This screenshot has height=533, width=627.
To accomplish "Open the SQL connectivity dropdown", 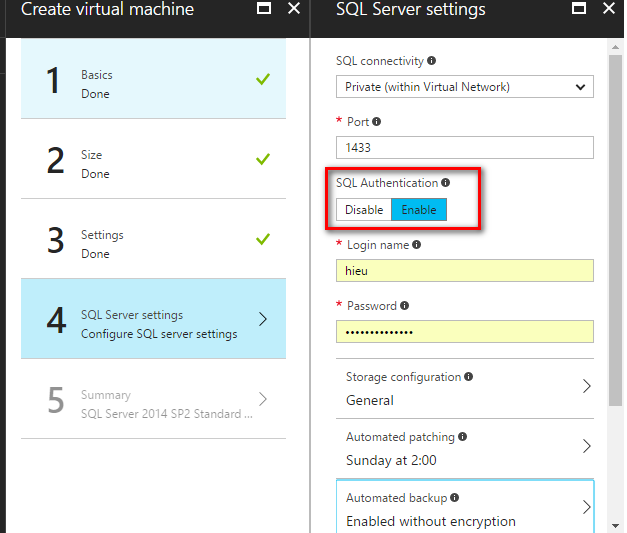I will (x=464, y=87).
